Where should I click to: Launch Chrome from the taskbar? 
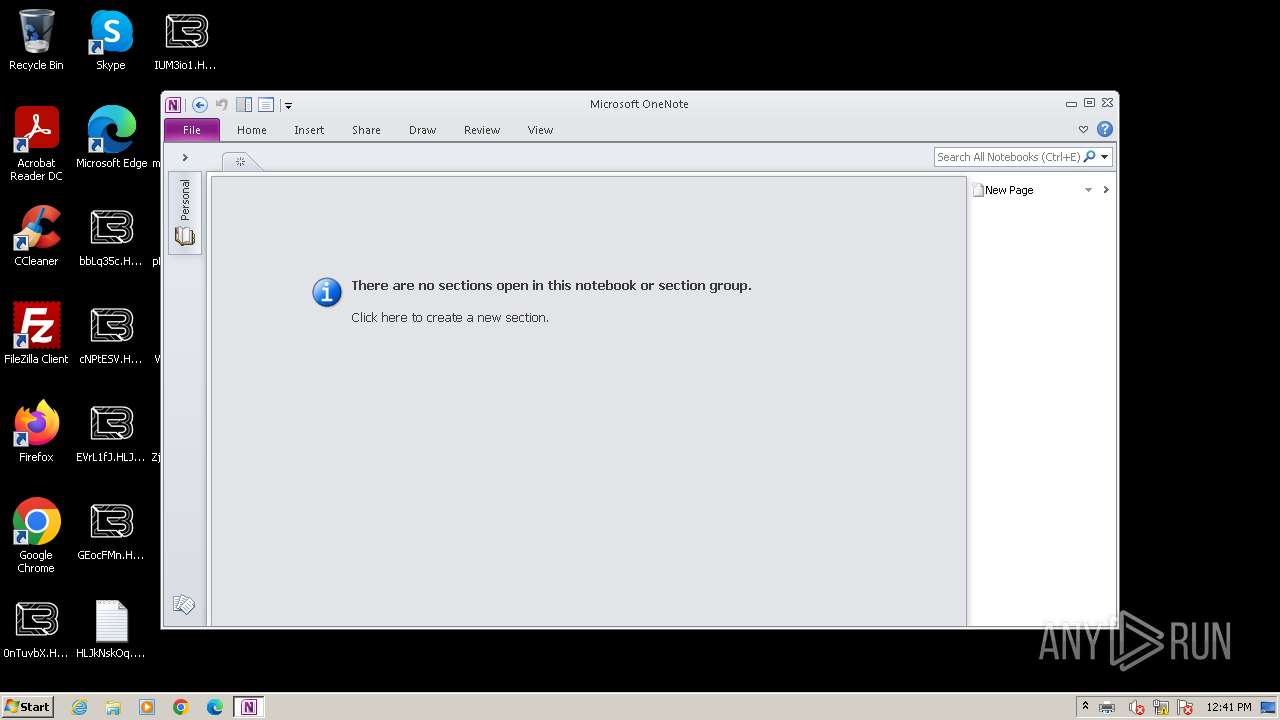pyautogui.click(x=181, y=707)
